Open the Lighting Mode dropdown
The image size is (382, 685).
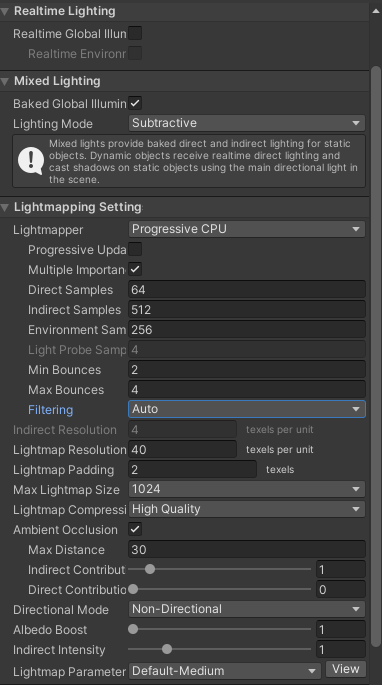pos(247,123)
